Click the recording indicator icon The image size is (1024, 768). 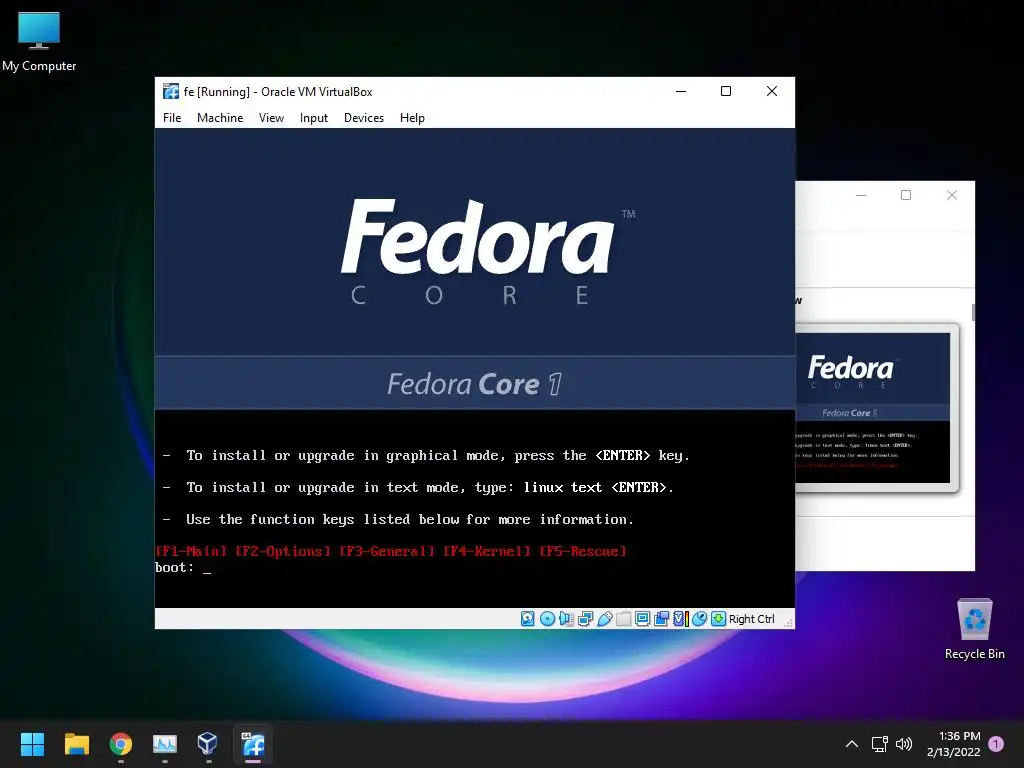pyautogui.click(x=662, y=618)
